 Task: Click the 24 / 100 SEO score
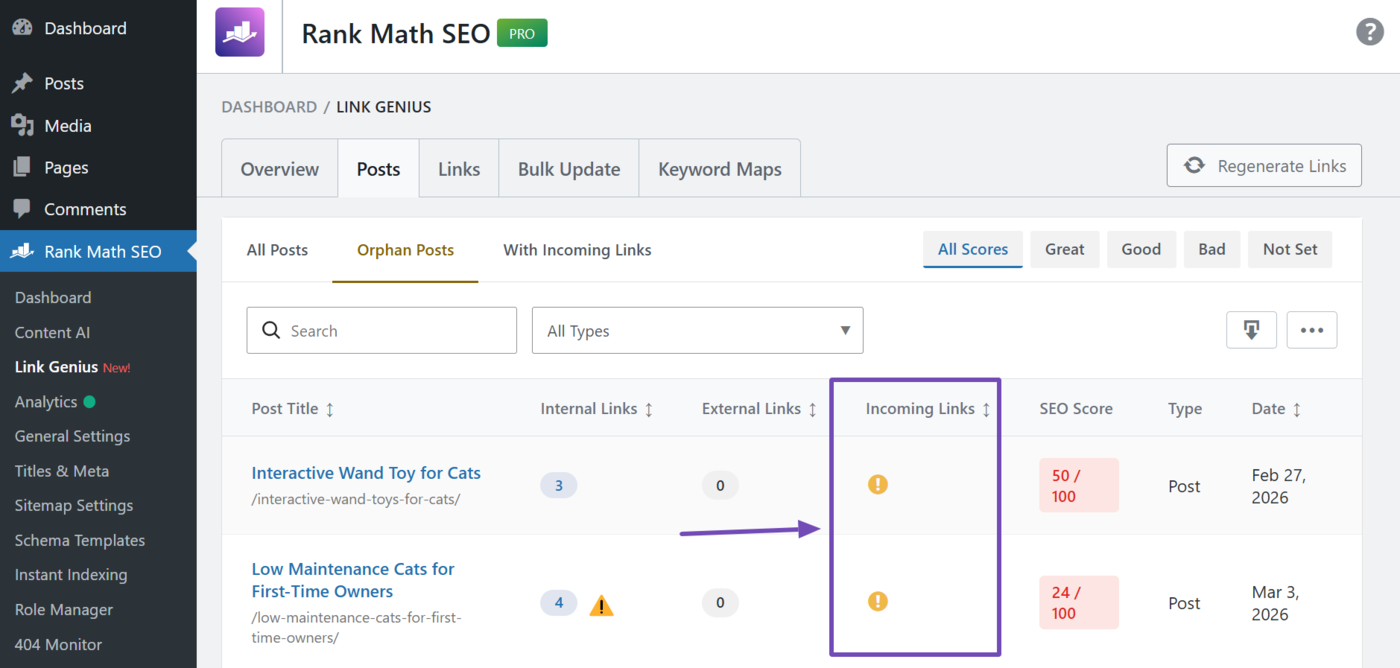coord(1079,602)
